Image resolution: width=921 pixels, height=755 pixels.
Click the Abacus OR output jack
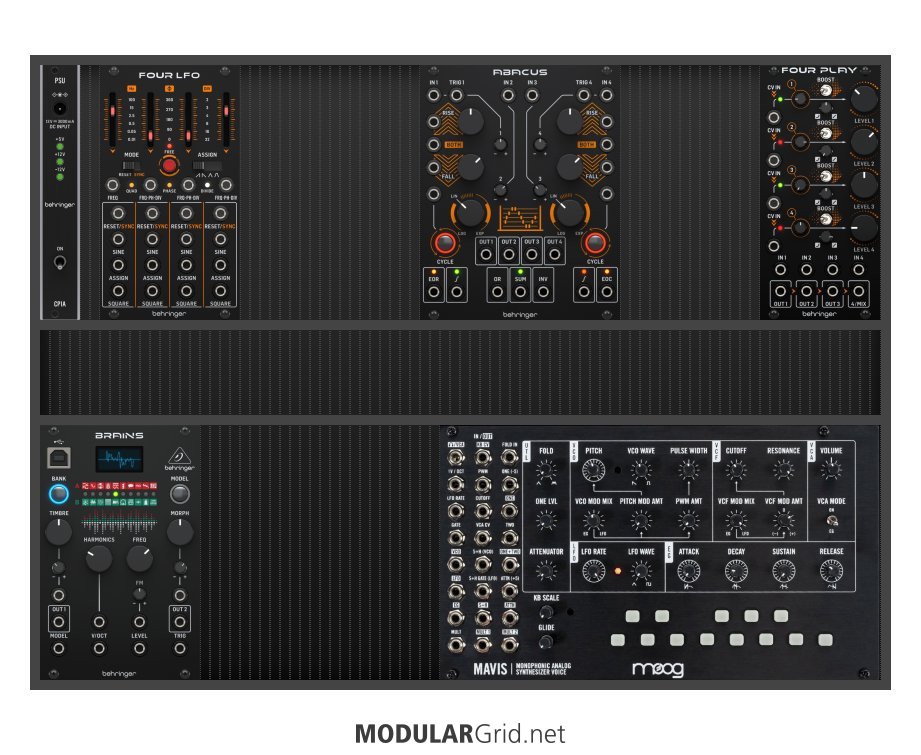497,291
